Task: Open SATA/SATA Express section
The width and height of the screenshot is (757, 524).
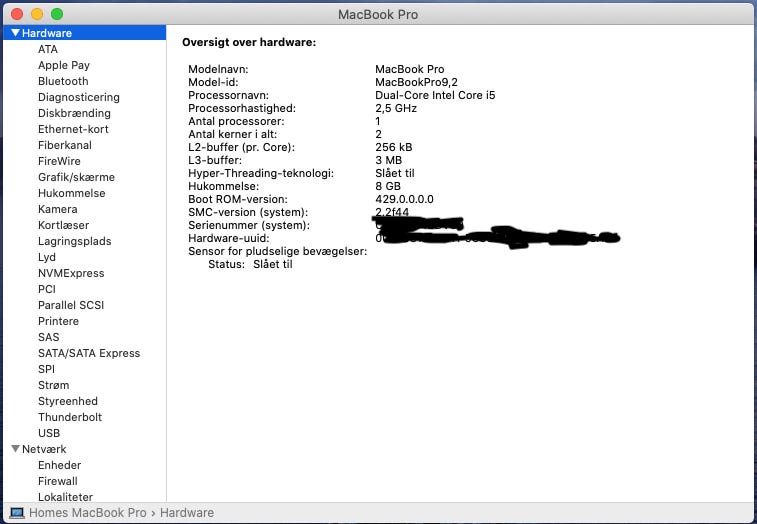Action: tap(89, 353)
